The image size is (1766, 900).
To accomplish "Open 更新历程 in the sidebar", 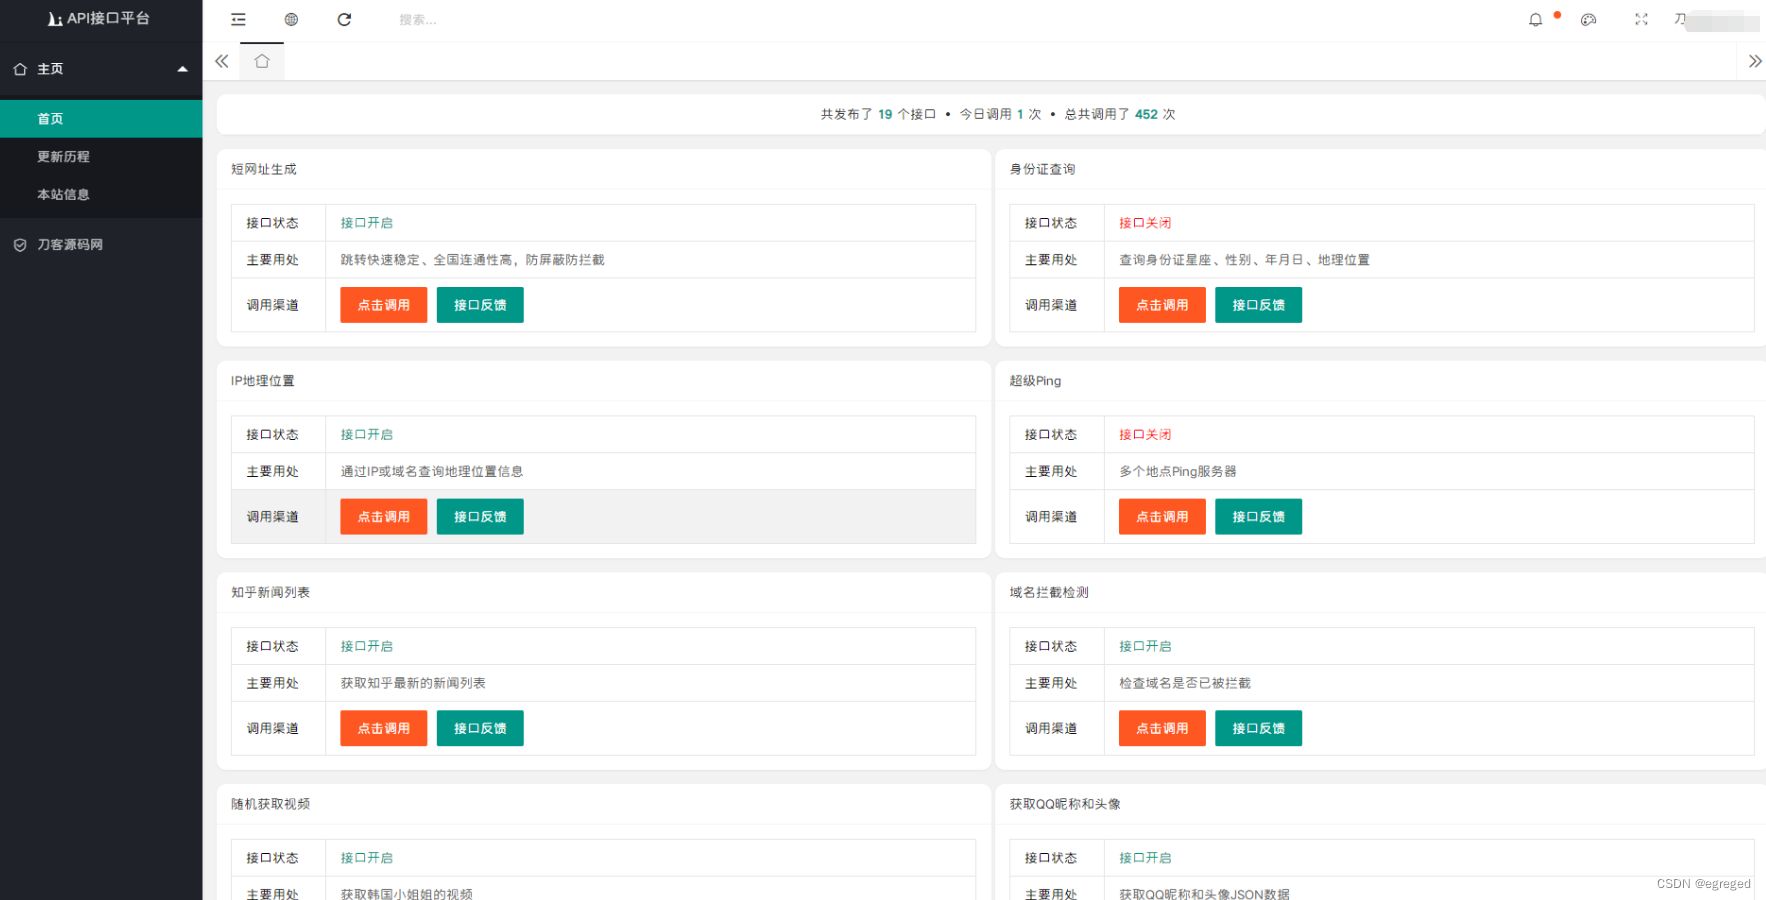I will coord(63,157).
